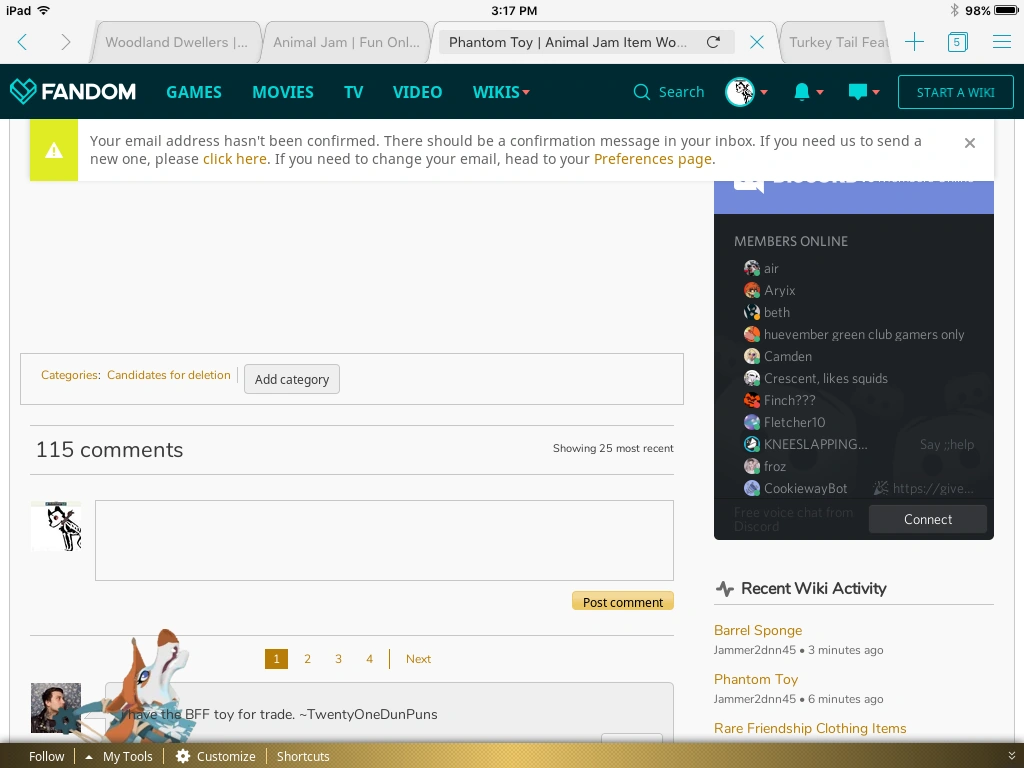Image resolution: width=1024 pixels, height=768 pixels.
Task: Click Discord member CookiewayBot
Action: point(795,488)
